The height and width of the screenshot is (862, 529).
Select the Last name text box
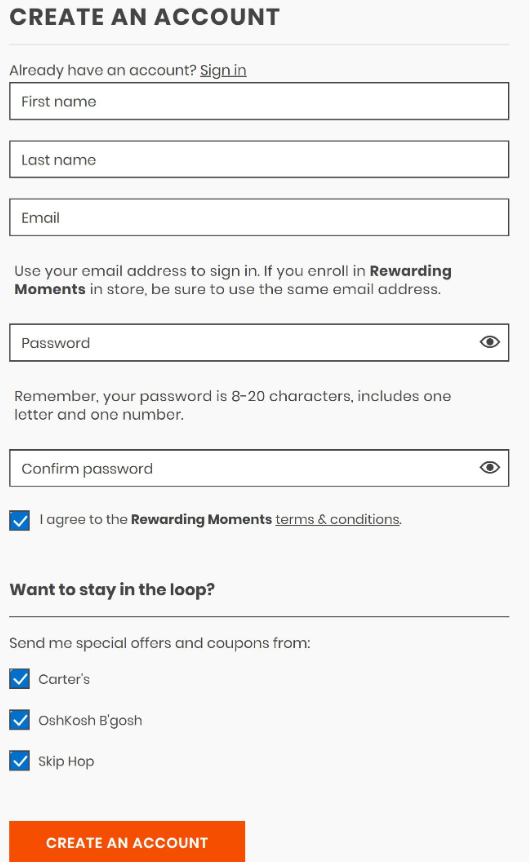coord(259,159)
